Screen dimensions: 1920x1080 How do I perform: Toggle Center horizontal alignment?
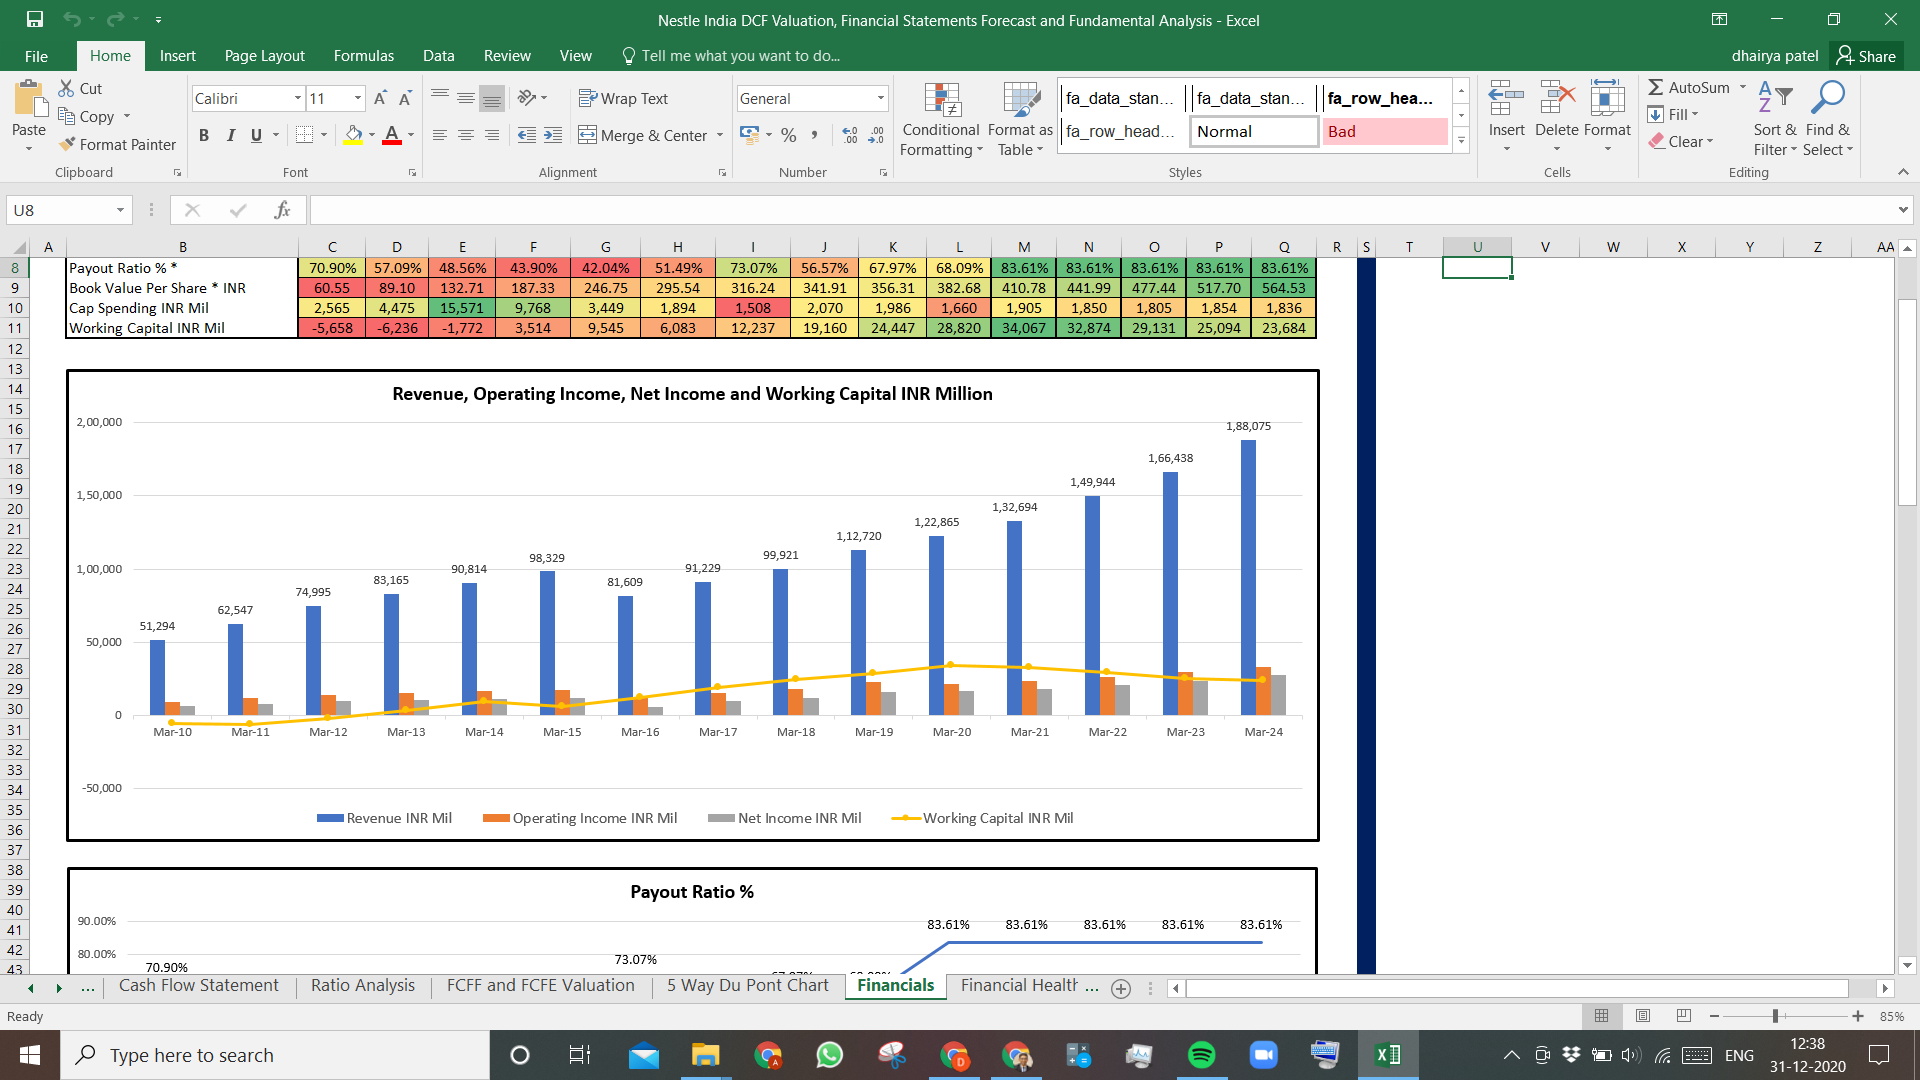[x=466, y=135]
